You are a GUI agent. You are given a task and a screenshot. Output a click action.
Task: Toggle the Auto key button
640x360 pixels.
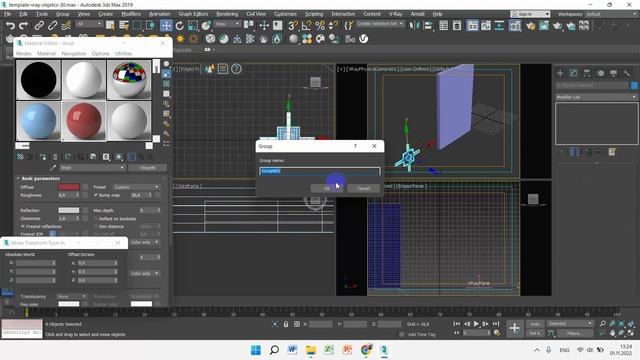point(535,324)
